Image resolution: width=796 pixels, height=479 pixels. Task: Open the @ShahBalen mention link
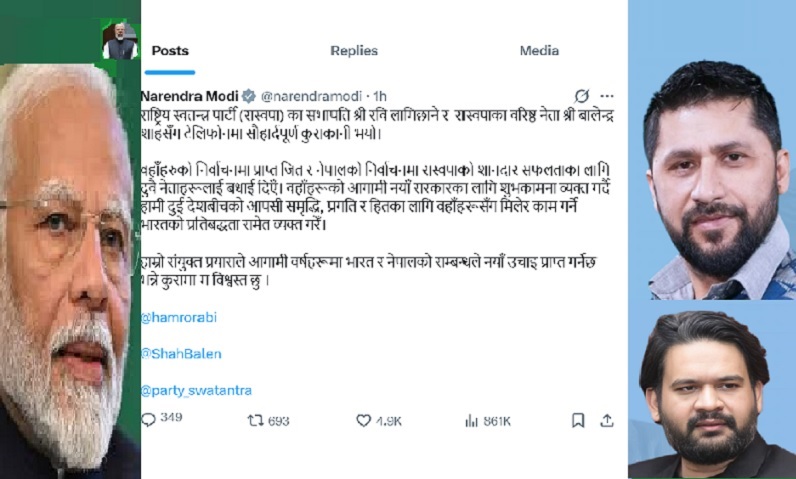[x=181, y=354]
